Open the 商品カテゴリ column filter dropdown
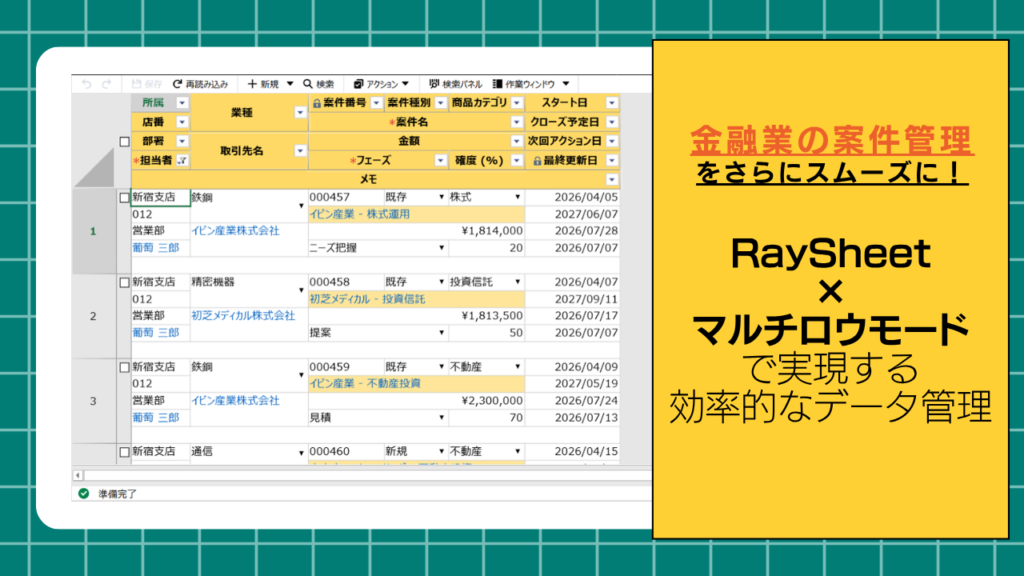 [517, 103]
